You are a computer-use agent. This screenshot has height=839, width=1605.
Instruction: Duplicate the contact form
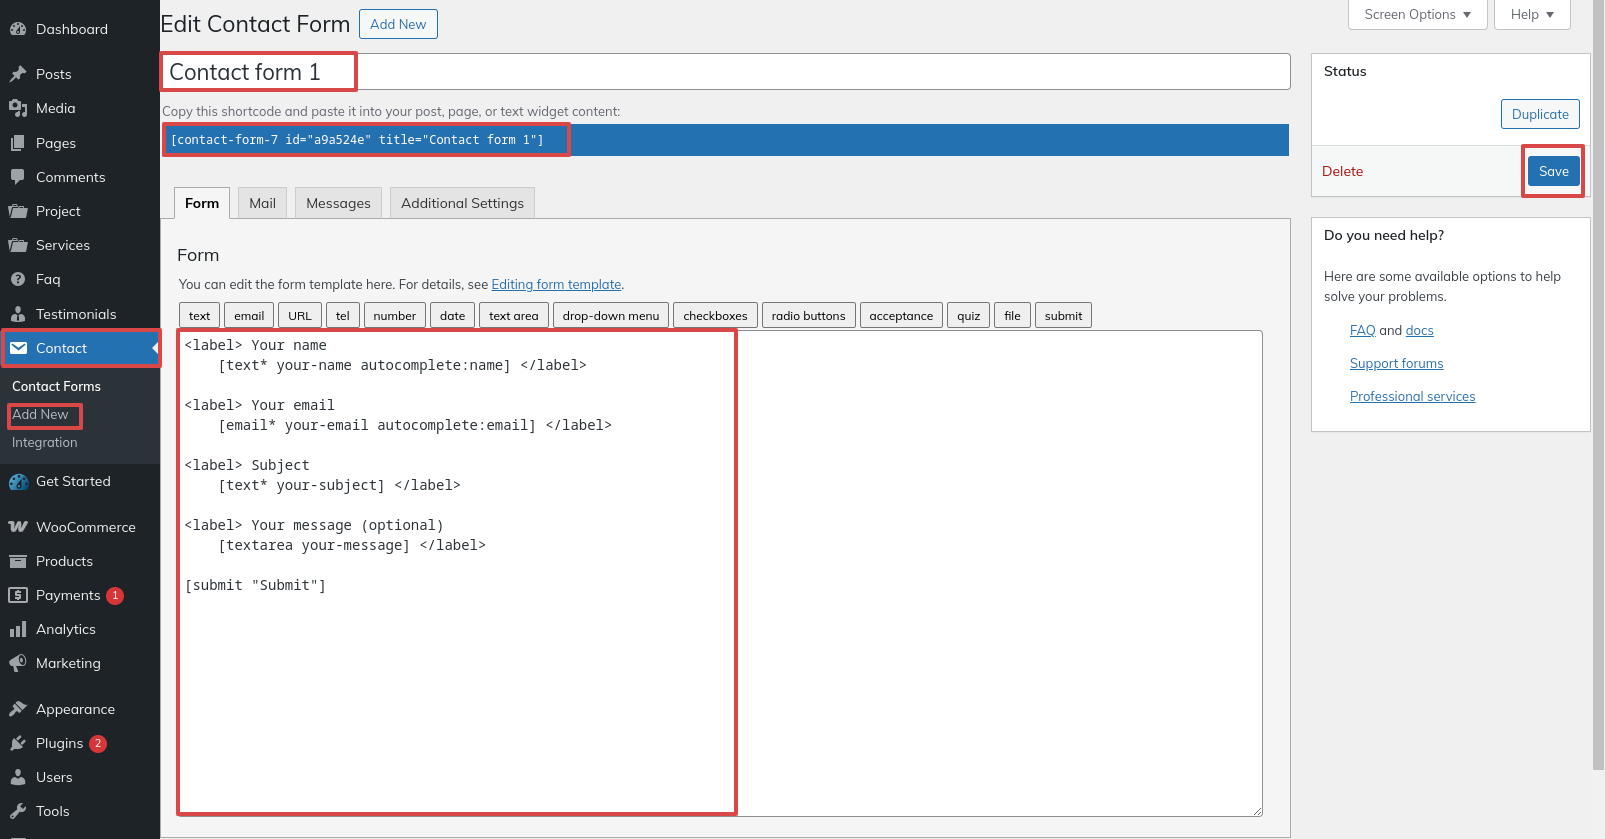point(1540,114)
